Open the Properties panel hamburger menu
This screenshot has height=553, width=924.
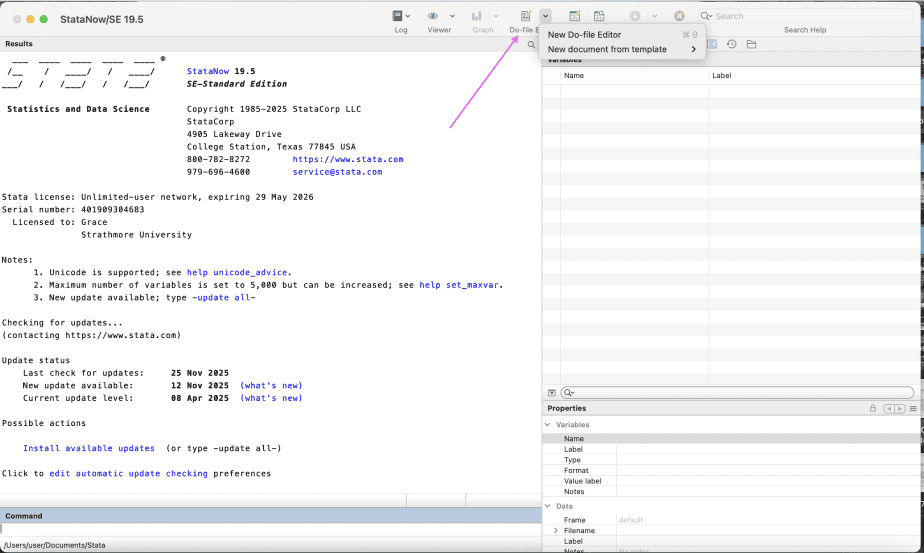tap(913, 408)
